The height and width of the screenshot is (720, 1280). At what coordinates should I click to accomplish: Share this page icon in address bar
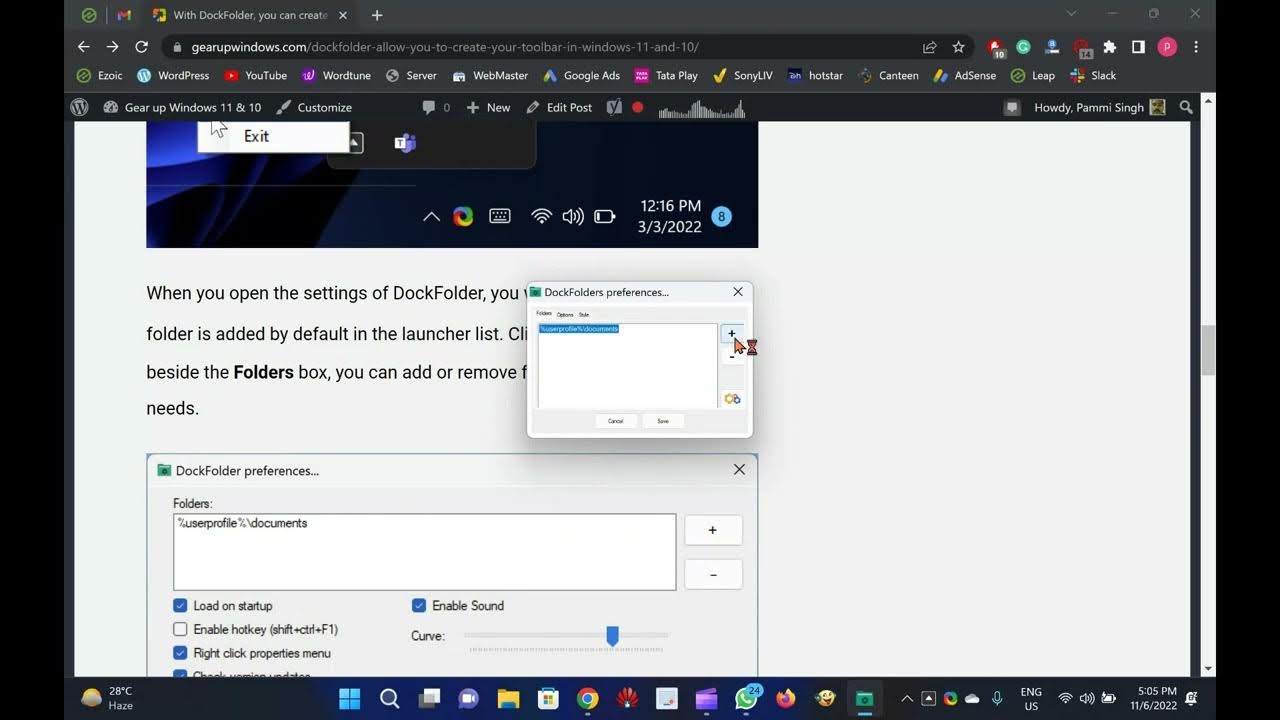click(930, 47)
